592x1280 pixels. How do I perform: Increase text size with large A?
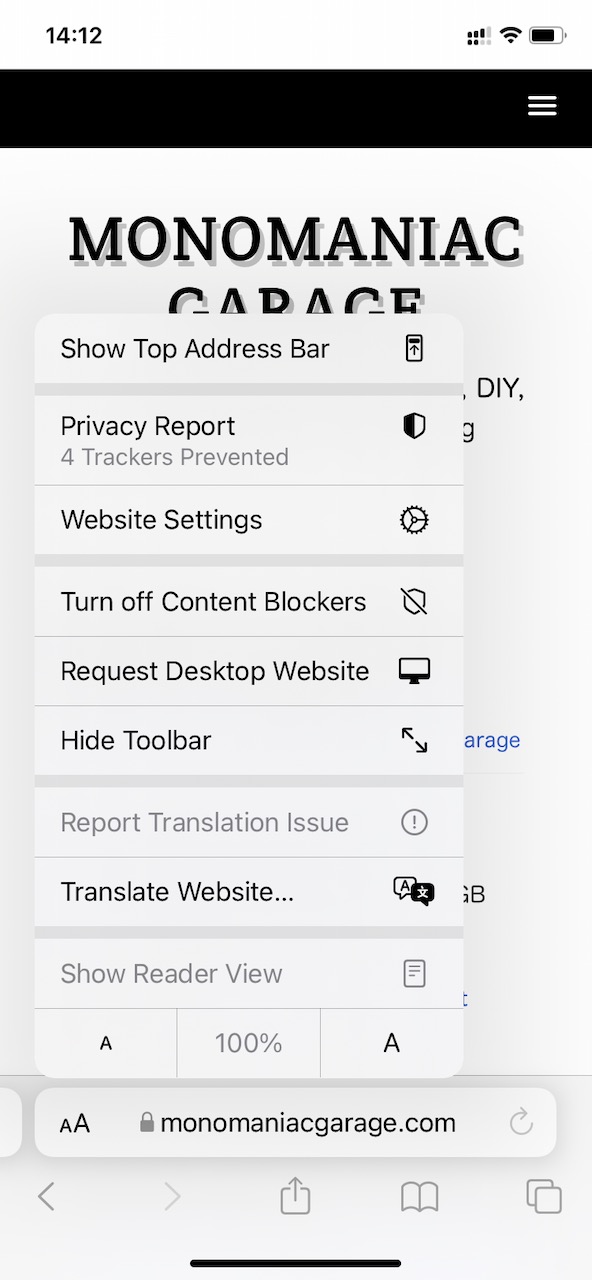pos(392,1043)
